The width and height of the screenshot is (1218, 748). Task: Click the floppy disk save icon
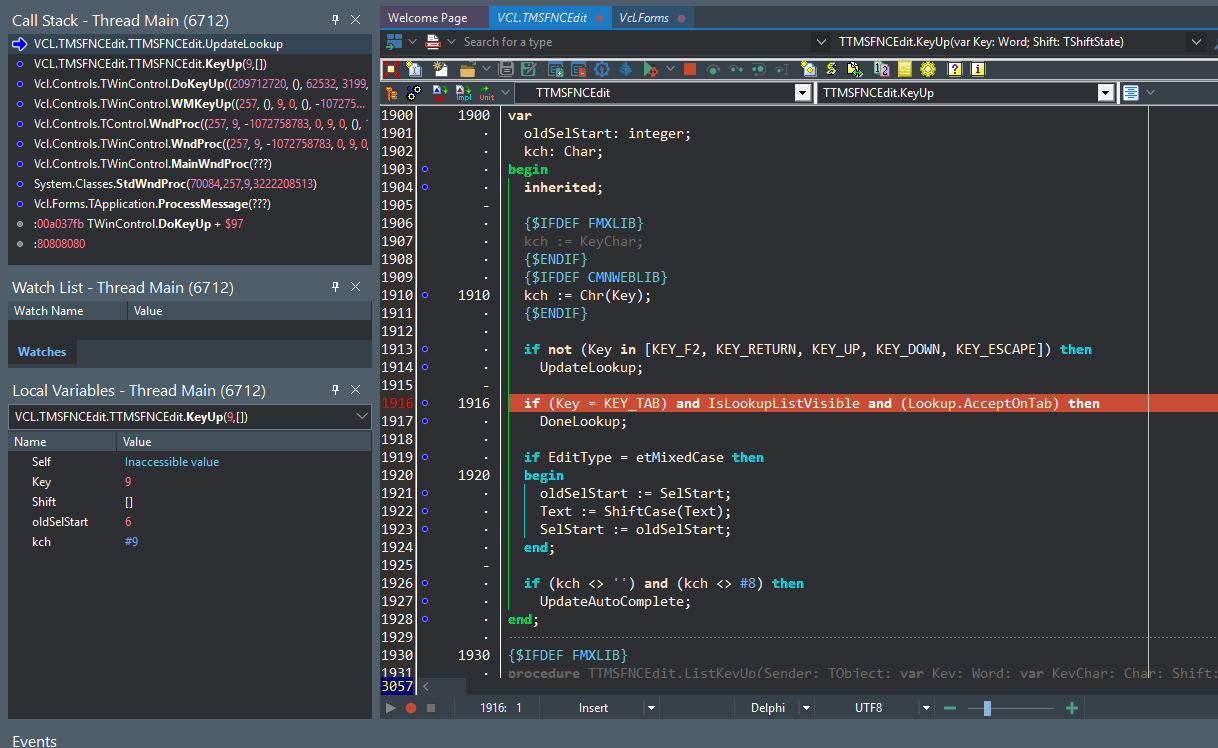point(507,69)
